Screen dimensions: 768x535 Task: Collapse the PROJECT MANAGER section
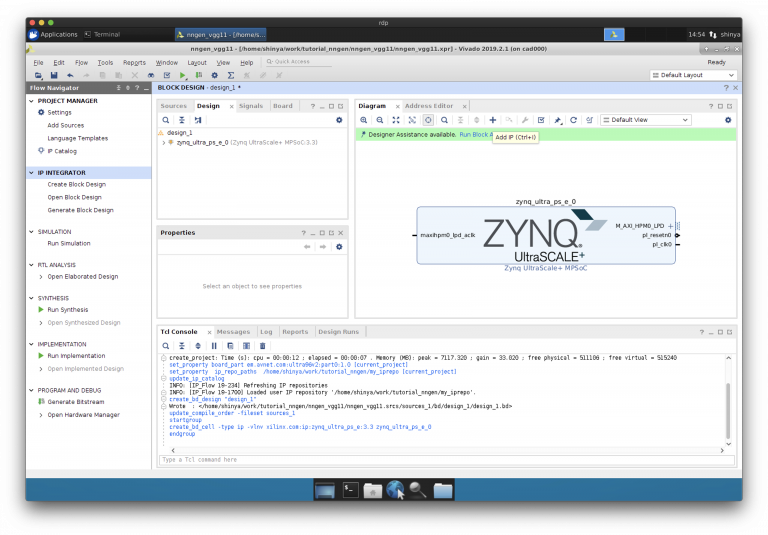click(32, 101)
